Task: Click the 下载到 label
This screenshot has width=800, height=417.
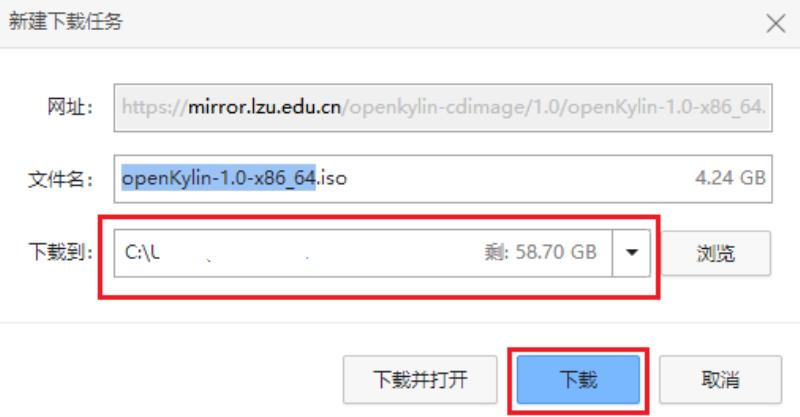Action: click(60, 252)
